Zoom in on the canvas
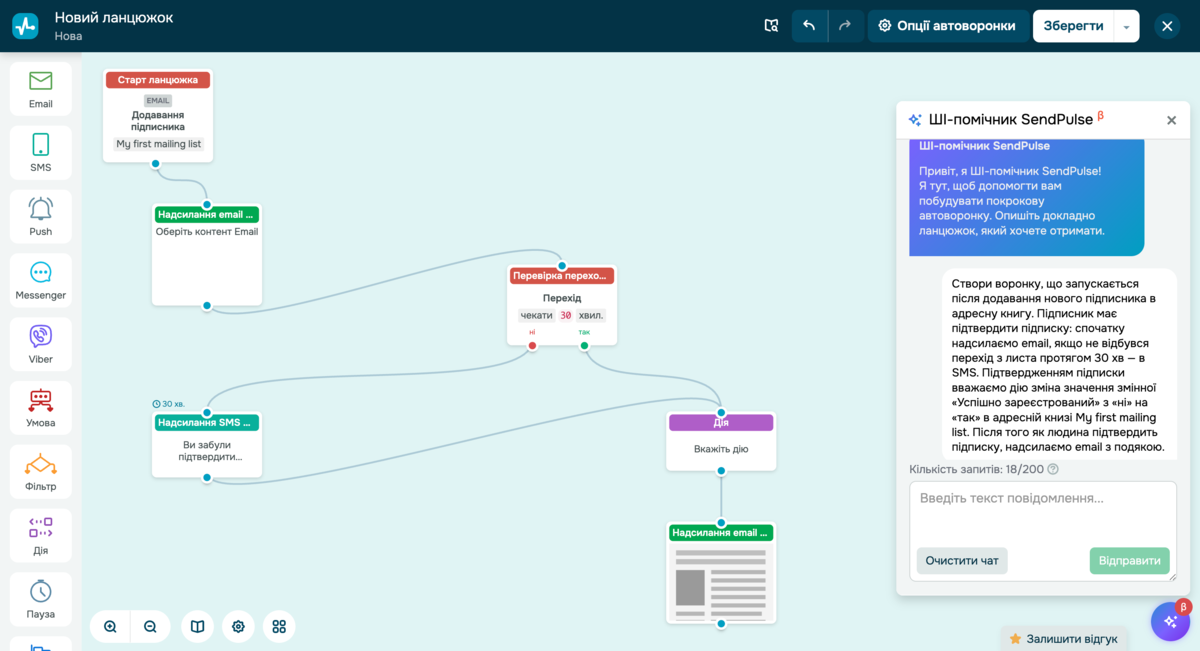 [110, 627]
